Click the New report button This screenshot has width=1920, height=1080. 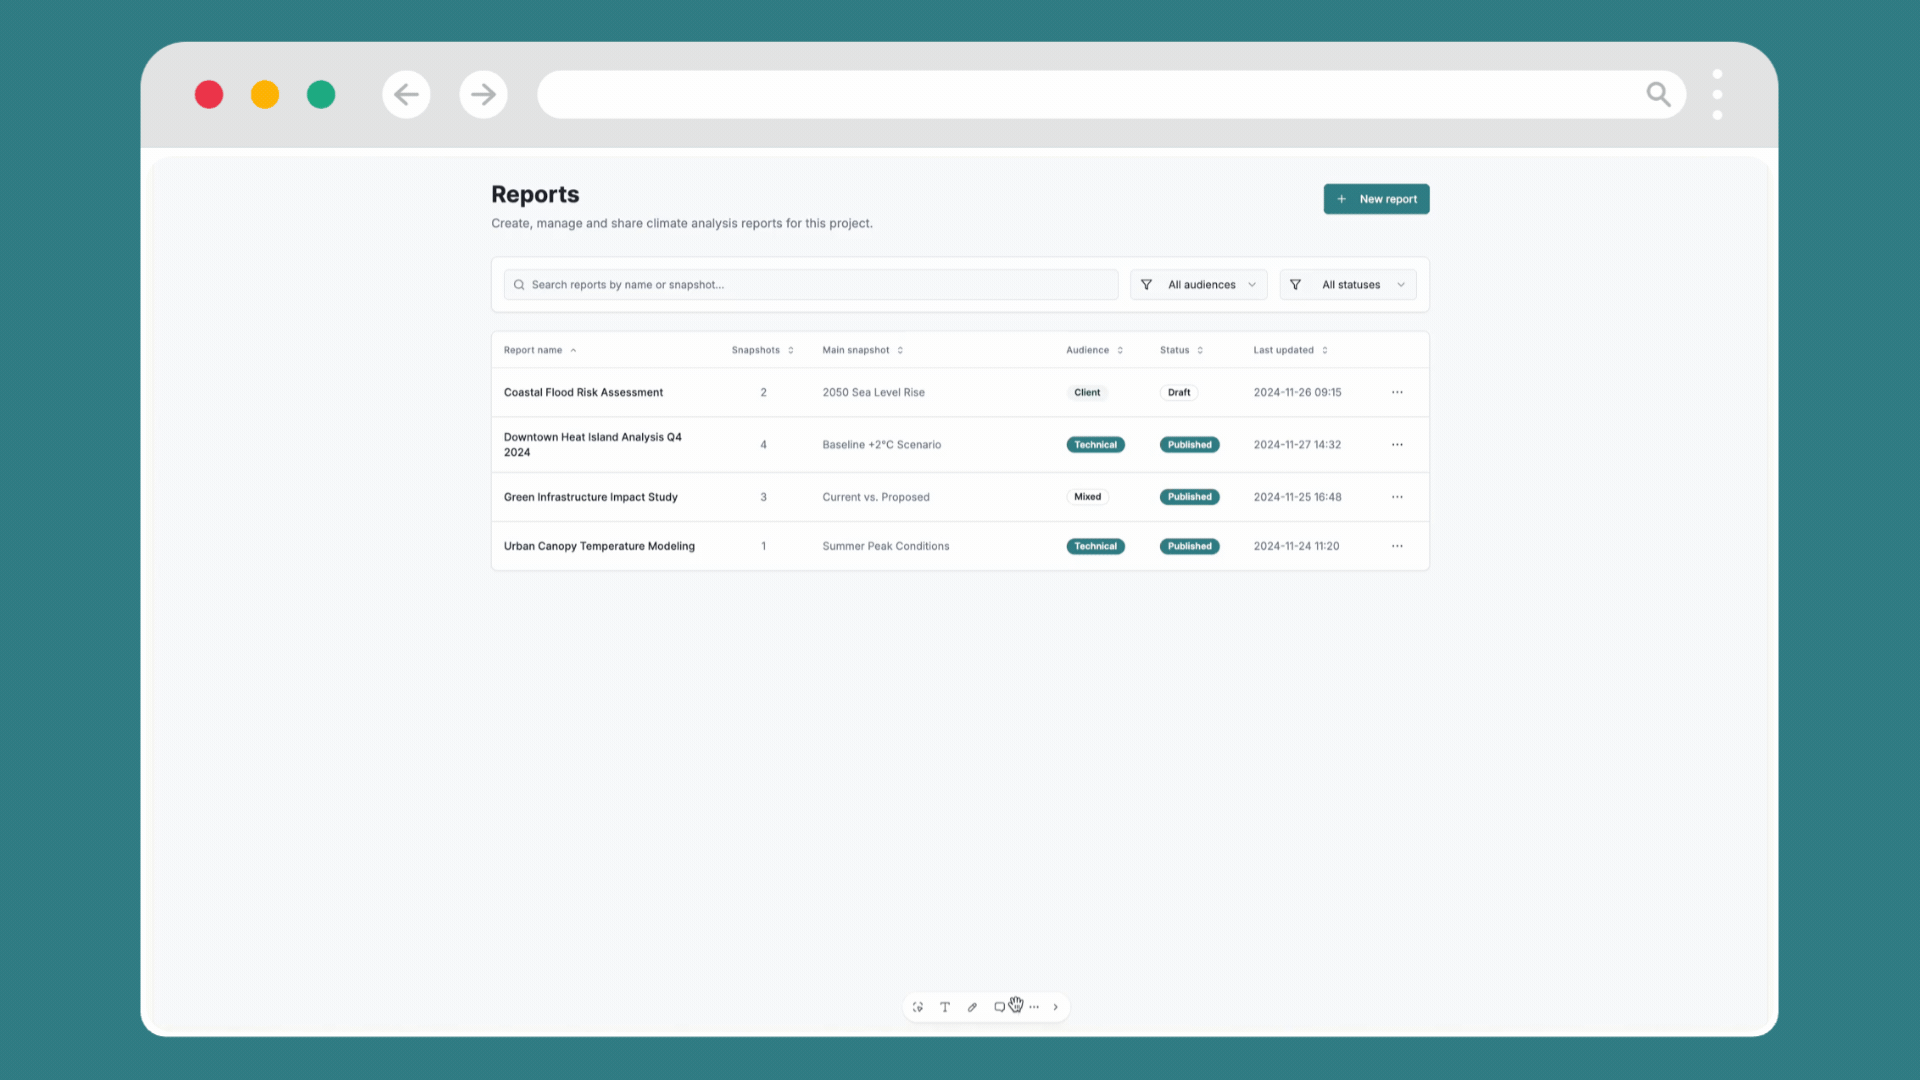pyautogui.click(x=1376, y=199)
